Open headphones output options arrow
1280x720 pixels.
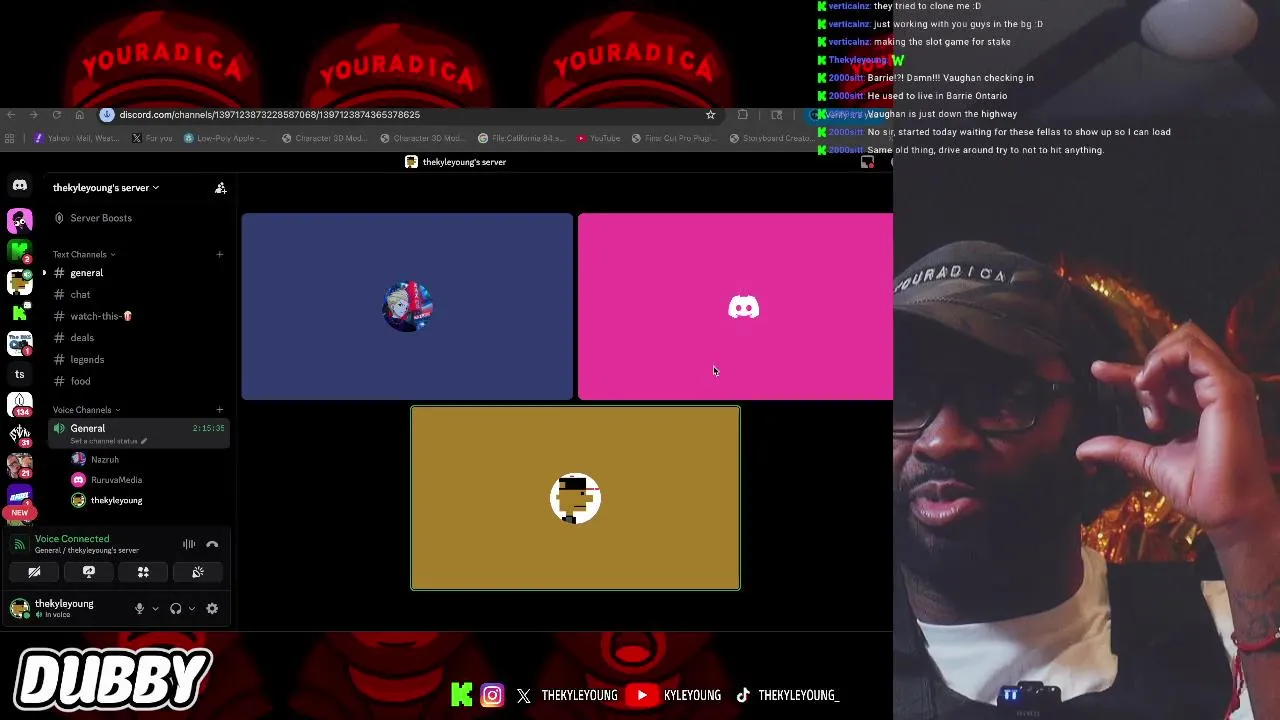coord(192,608)
